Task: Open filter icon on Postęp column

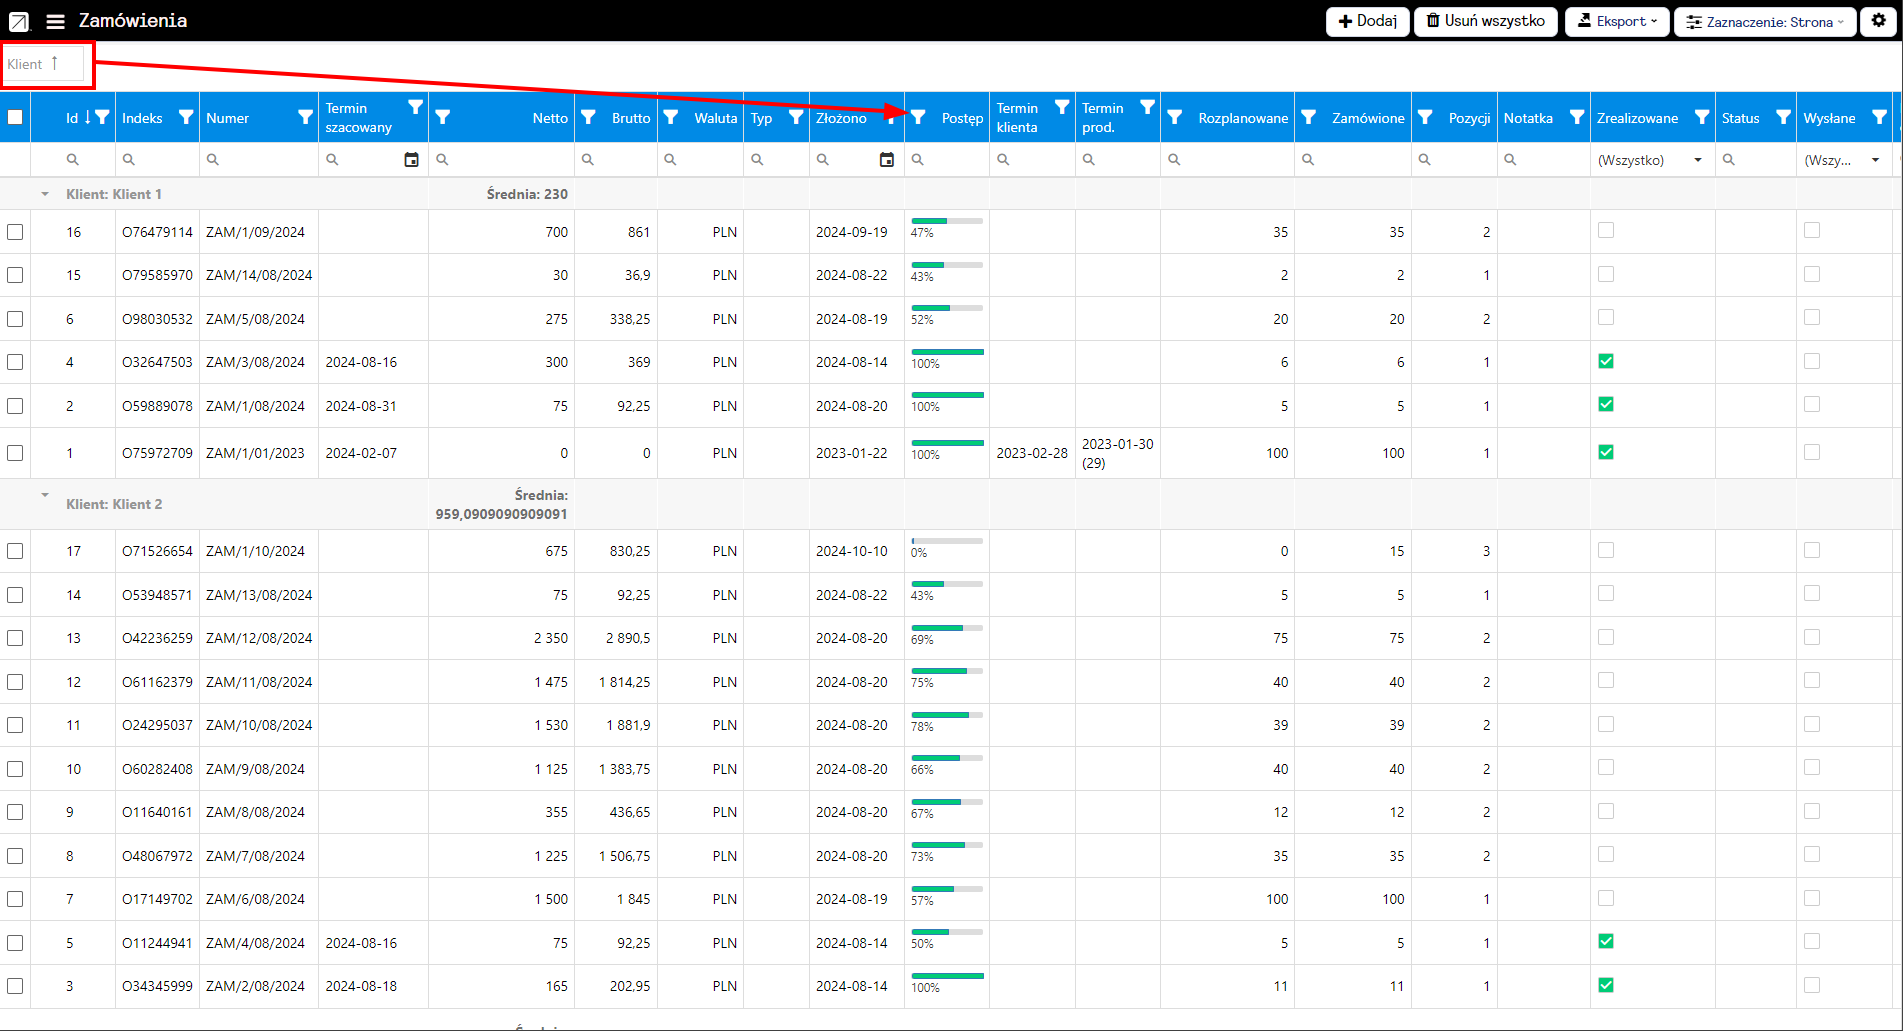Action: pyautogui.click(x=918, y=117)
